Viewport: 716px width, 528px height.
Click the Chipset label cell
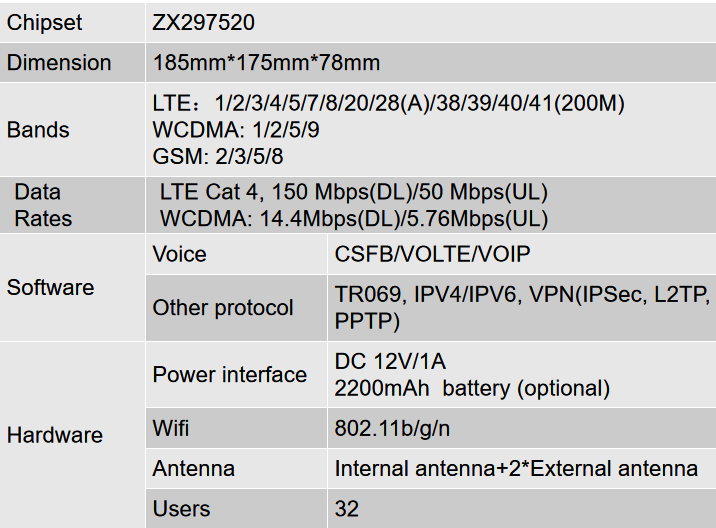click(72, 22)
